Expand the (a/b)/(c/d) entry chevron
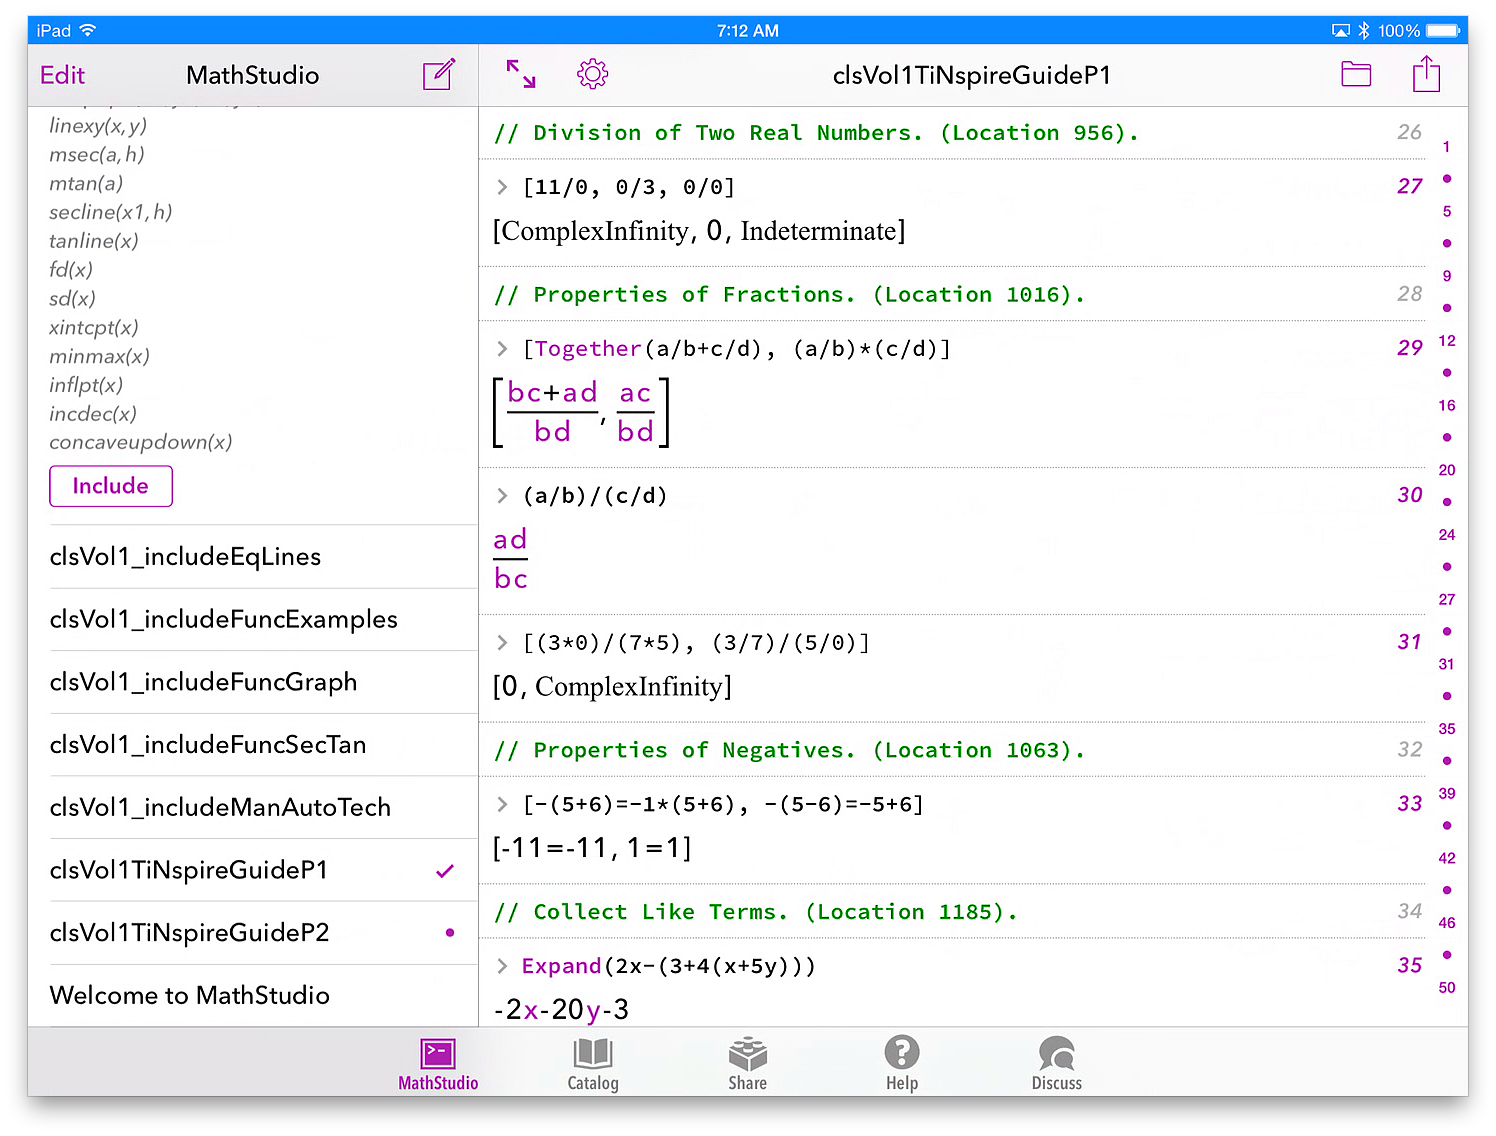 coord(502,496)
